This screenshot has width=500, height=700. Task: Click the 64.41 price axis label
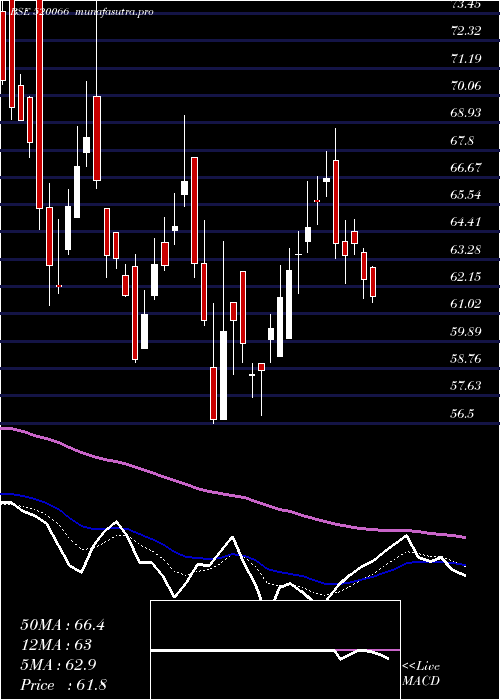click(467, 222)
